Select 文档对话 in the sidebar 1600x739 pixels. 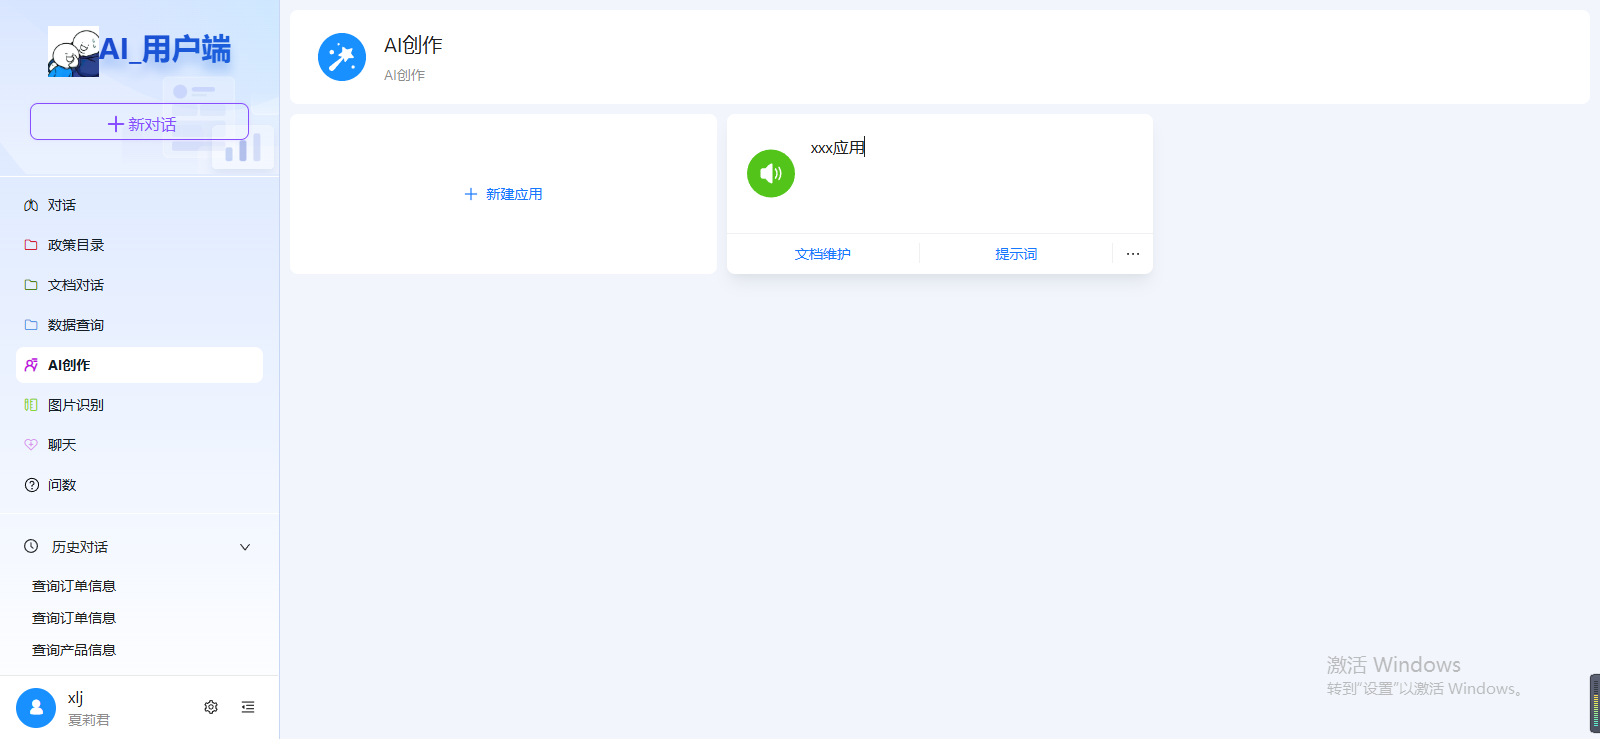tap(76, 285)
